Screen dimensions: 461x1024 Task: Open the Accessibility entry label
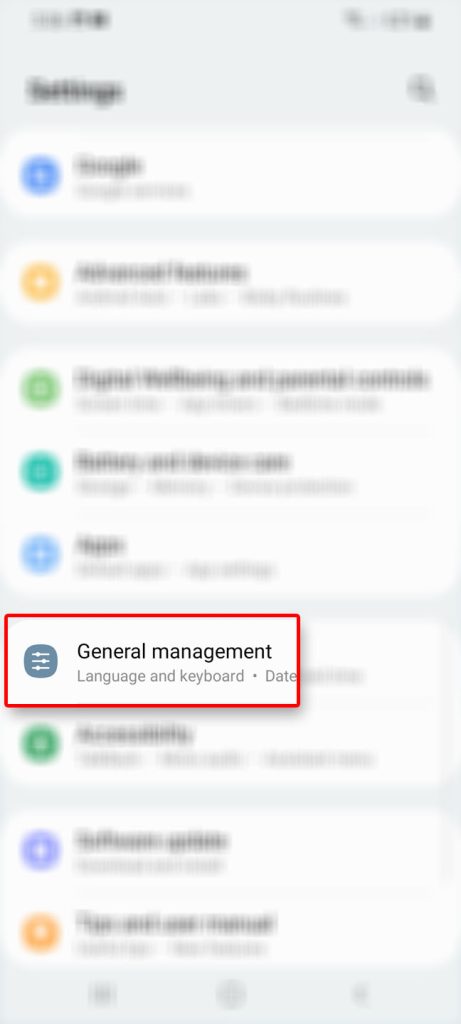[x=134, y=733]
